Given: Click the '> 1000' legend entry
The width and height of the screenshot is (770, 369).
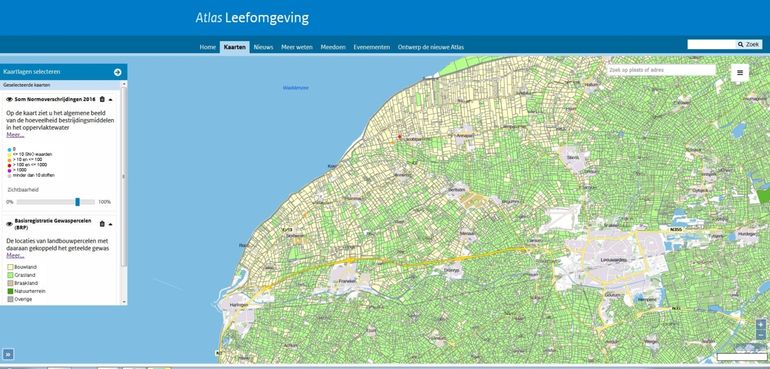Looking at the screenshot, I should [17, 170].
